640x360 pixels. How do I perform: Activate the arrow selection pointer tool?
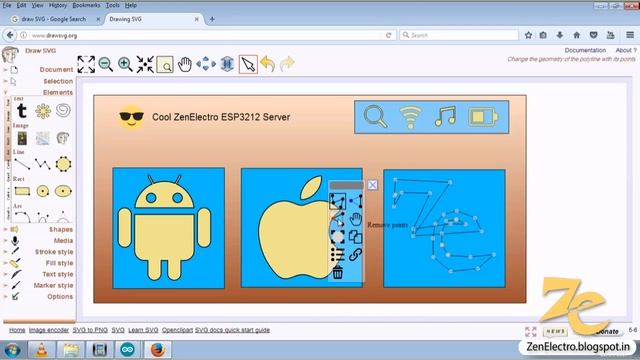(x=248, y=64)
